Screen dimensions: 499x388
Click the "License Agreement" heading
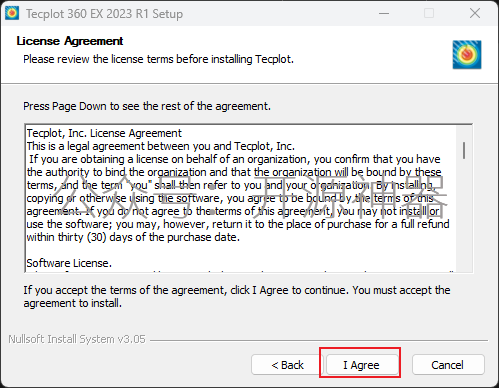70,41
